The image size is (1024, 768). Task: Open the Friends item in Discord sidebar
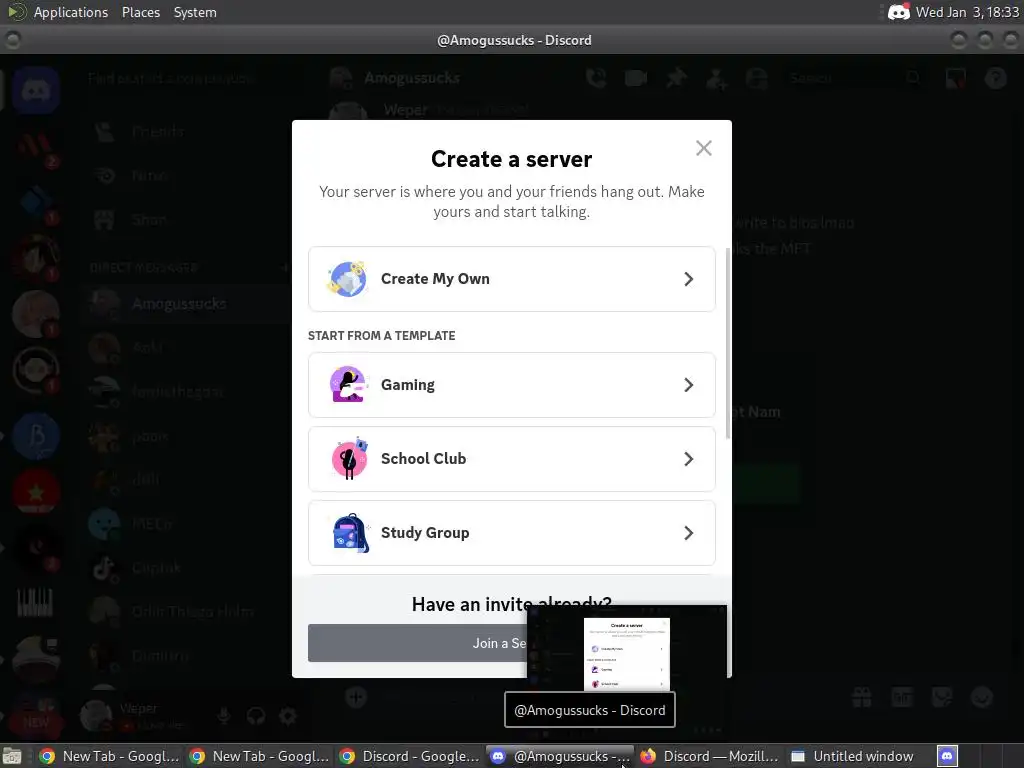(x=186, y=131)
